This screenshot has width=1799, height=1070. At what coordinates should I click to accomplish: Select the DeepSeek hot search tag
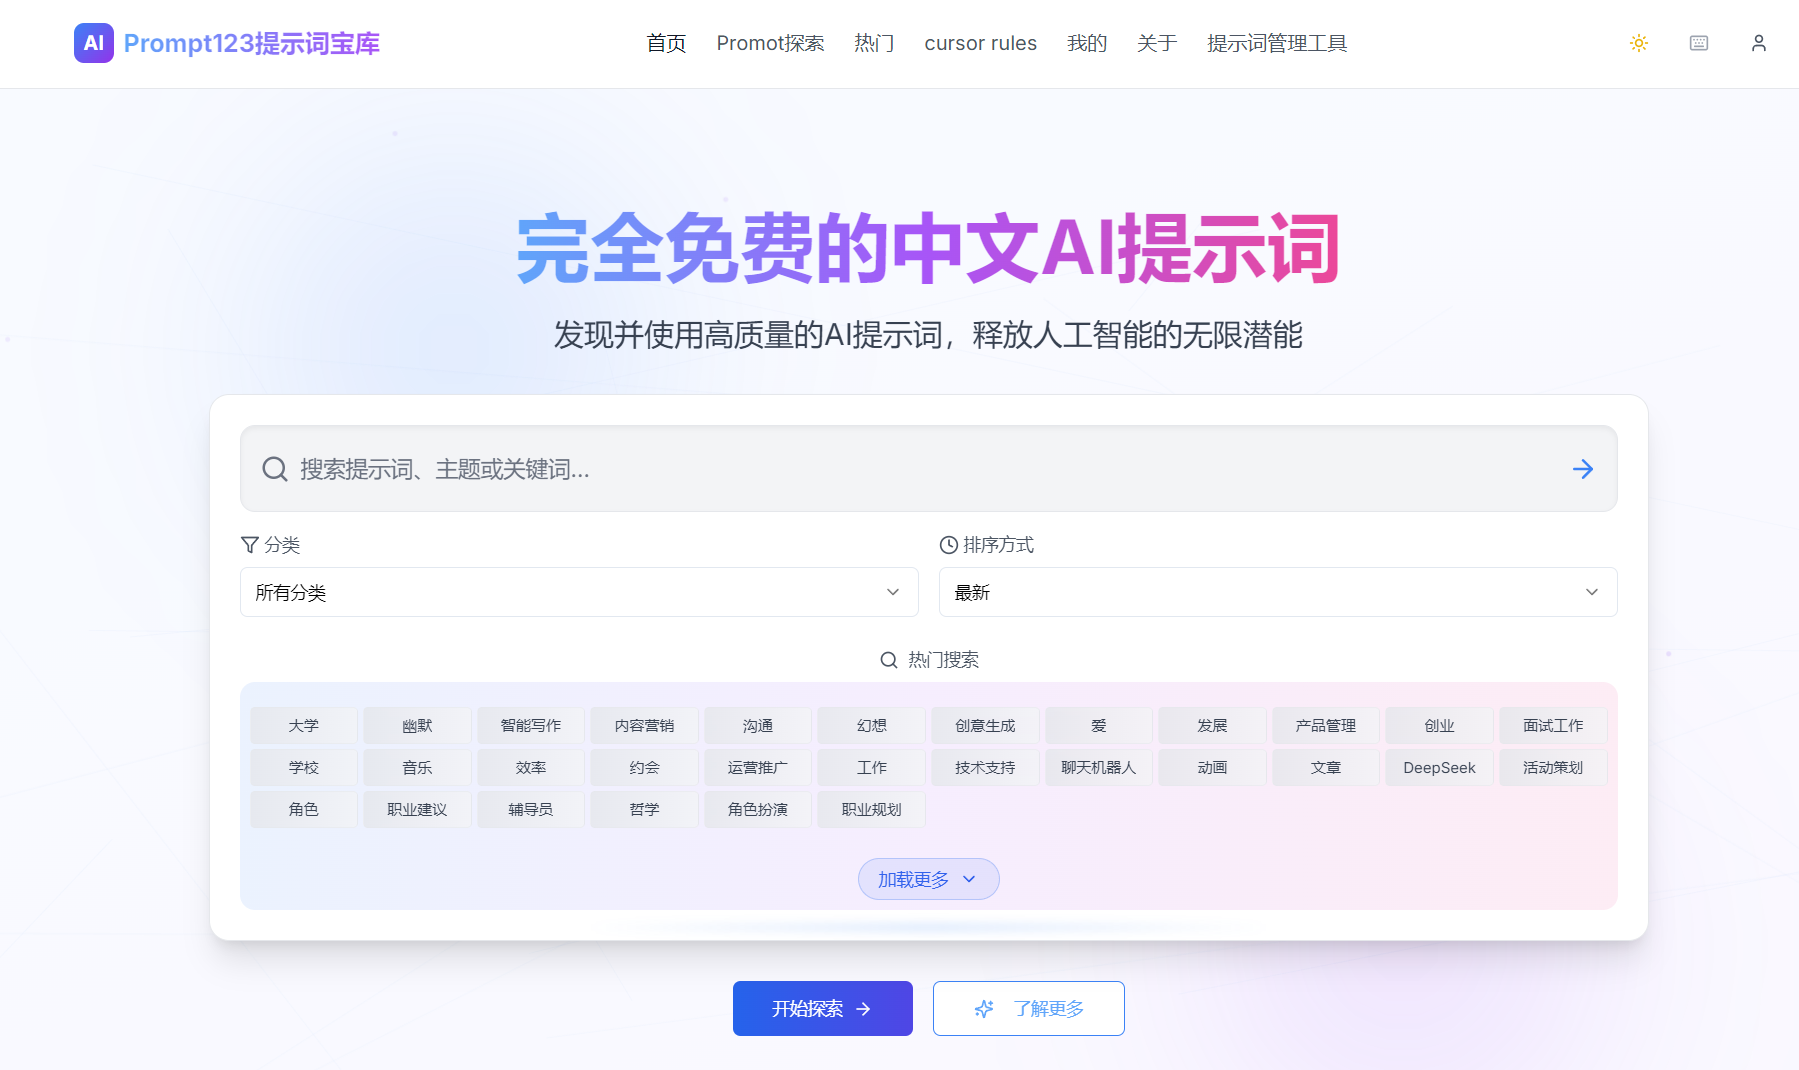point(1438,768)
